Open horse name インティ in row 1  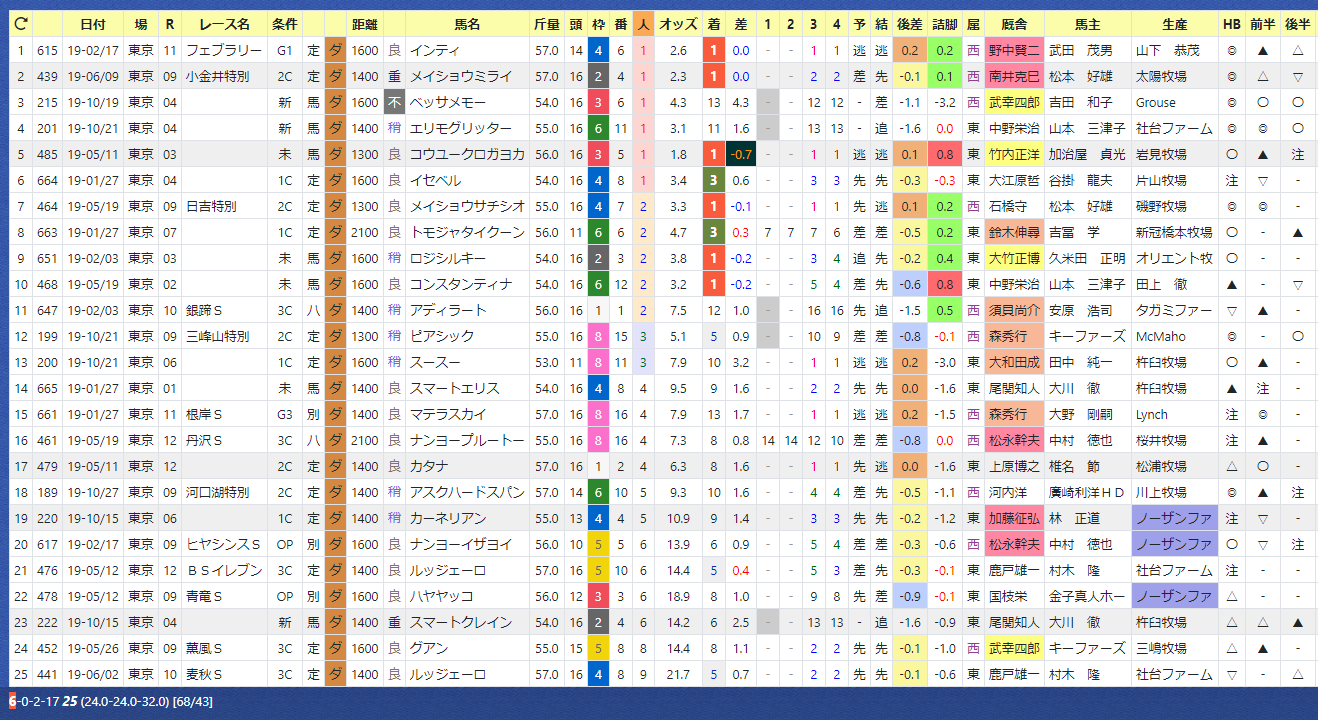(435, 50)
